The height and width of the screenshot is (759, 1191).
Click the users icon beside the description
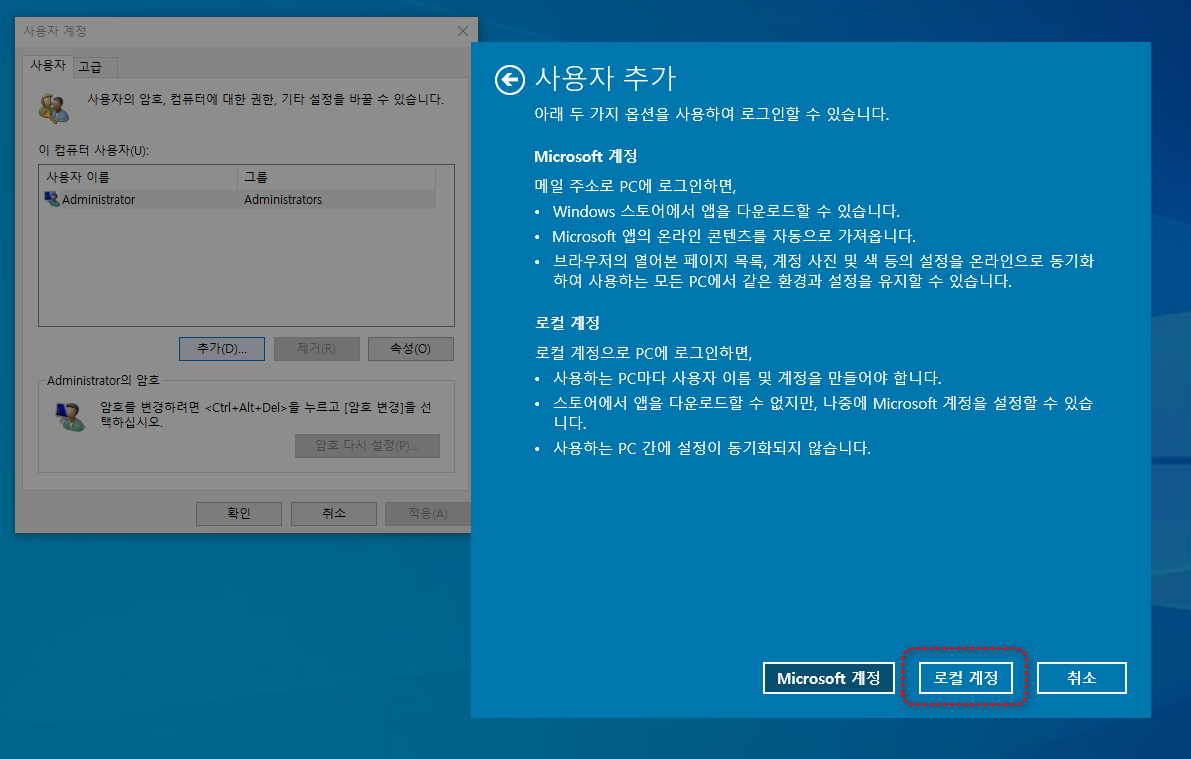click(54, 108)
